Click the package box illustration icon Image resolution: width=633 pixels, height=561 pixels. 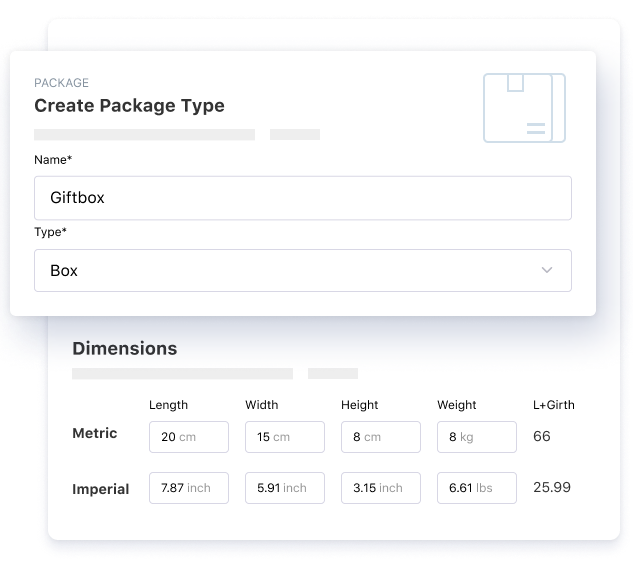point(524,108)
